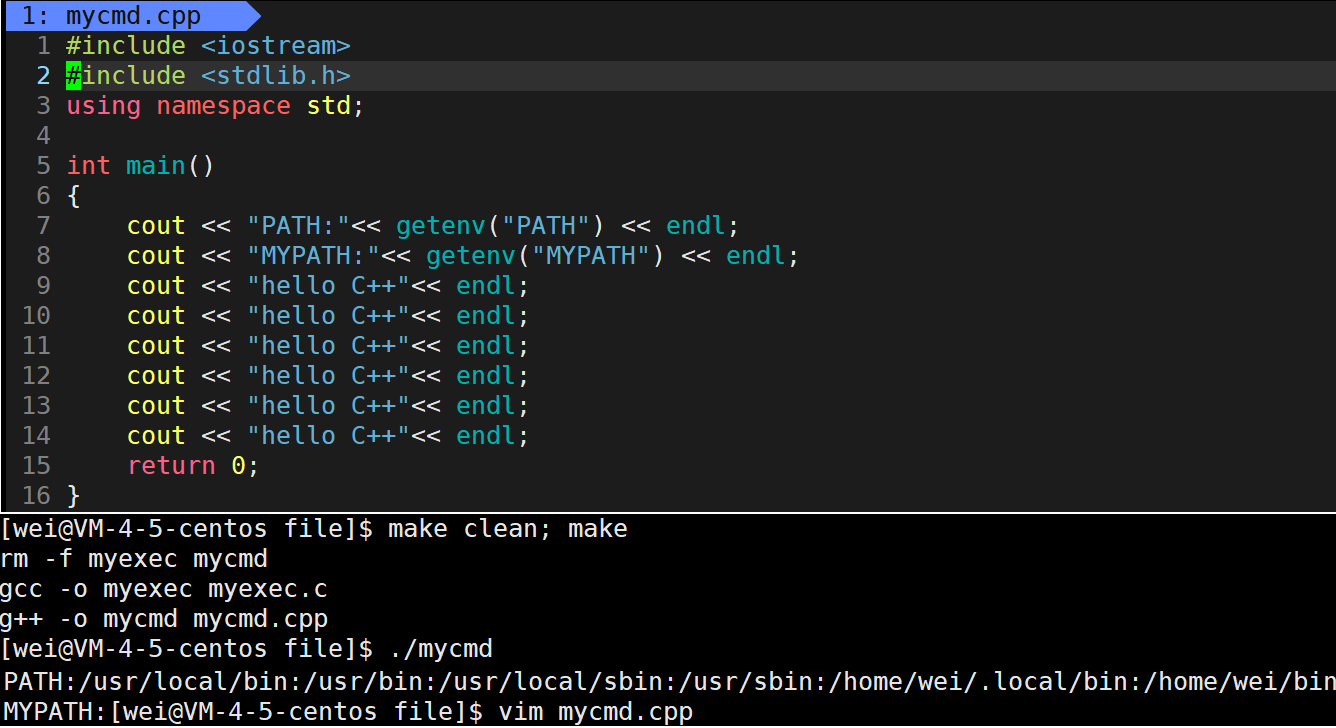This screenshot has width=1336, height=728.
Task: Click 'std;' on line 3
Action: click(336, 106)
